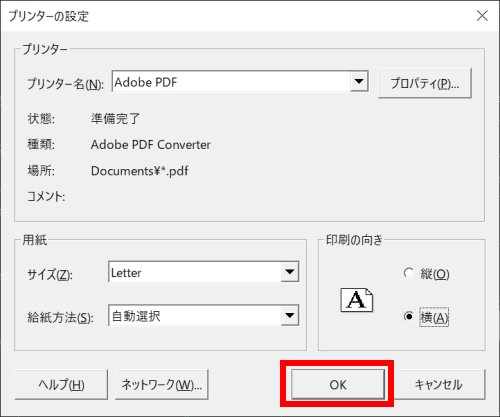This screenshot has height=417, width=500.
Task: Click the page orientation preview icon
Action: click(357, 300)
